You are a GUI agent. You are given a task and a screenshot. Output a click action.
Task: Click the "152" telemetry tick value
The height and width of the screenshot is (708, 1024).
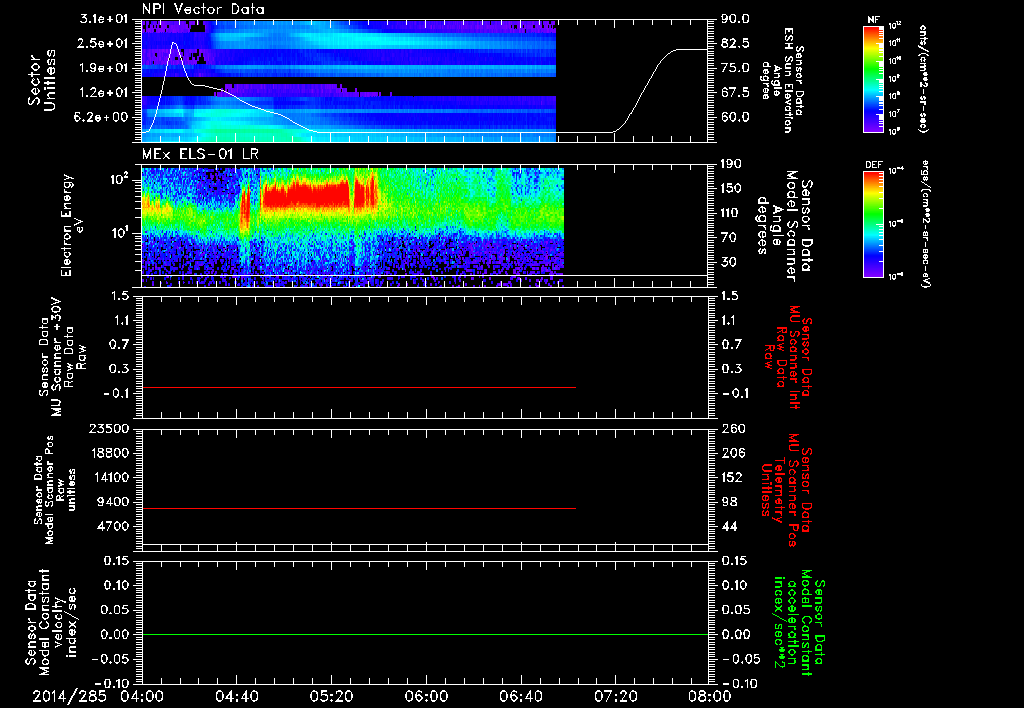[x=732, y=477]
